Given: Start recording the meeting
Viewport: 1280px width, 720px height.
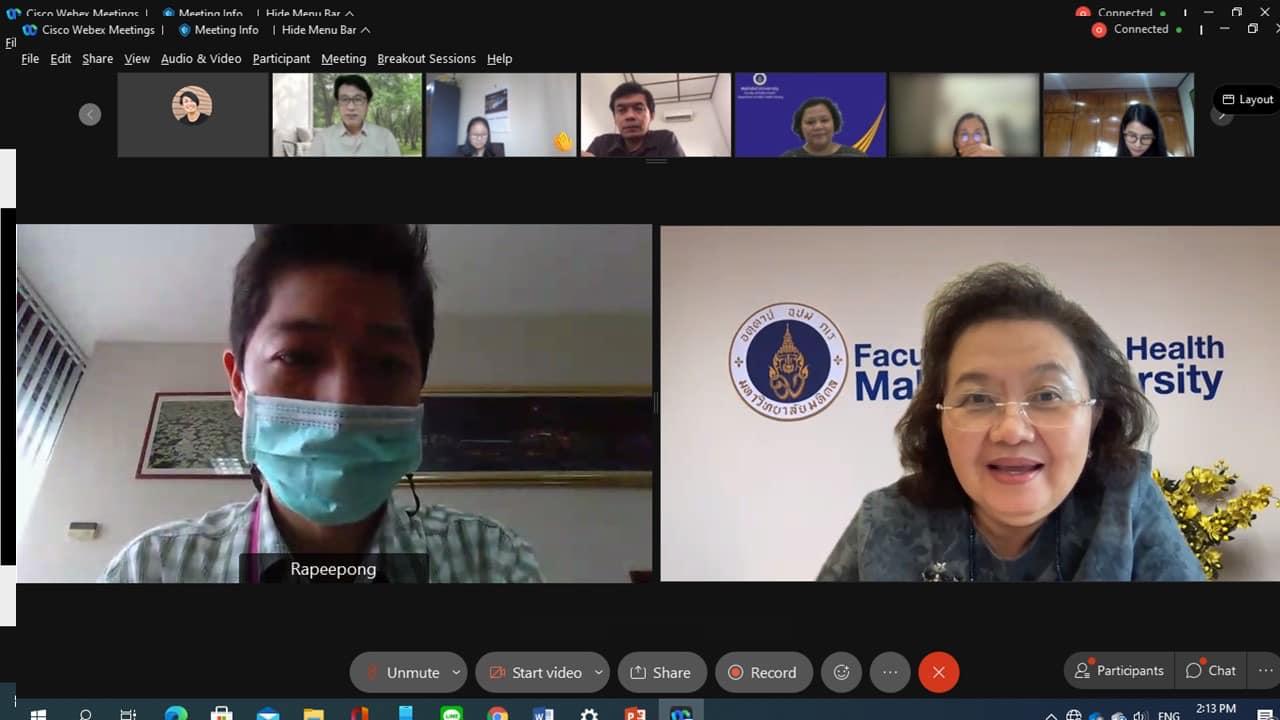Looking at the screenshot, I should click(762, 672).
